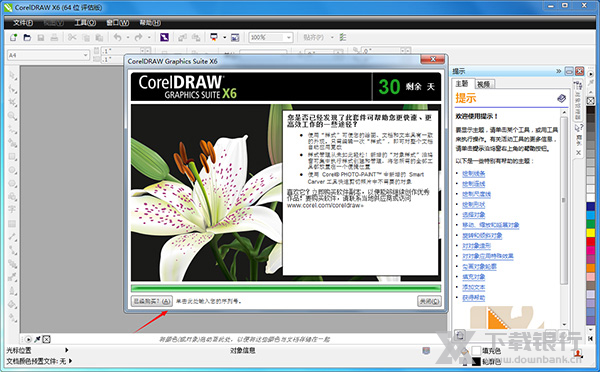Click the book icon in Hints panel

tap(561, 98)
